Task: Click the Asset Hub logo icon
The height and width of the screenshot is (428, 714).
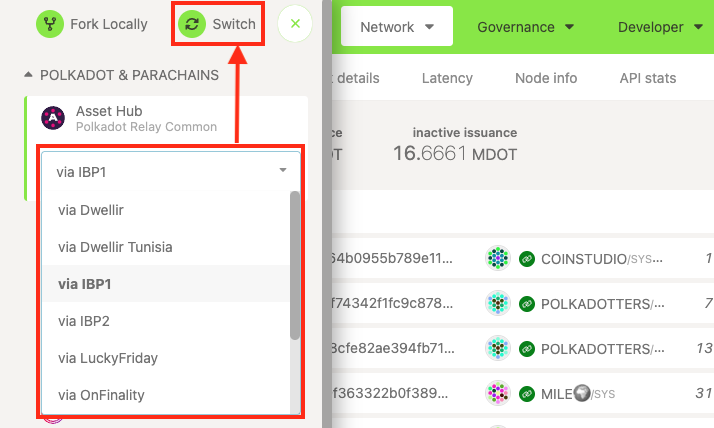Action: coord(53,118)
